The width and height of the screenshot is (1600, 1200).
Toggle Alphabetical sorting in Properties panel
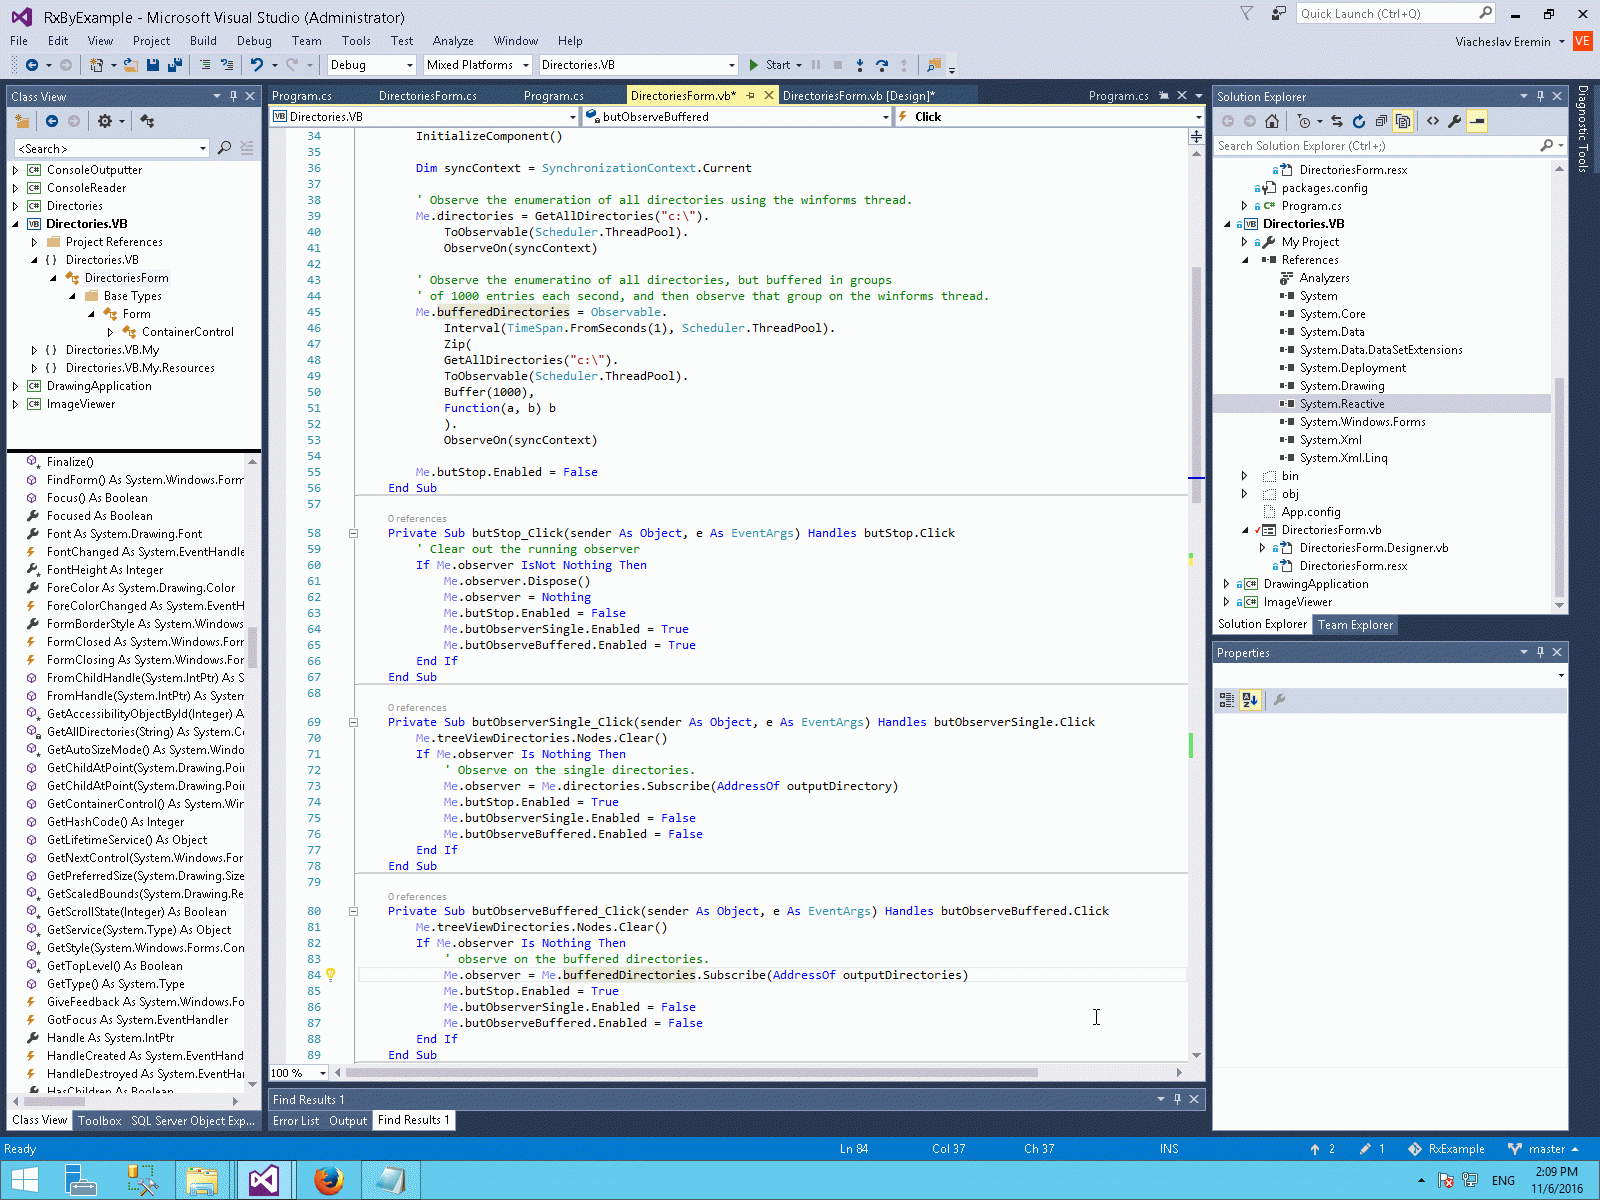click(x=1250, y=701)
